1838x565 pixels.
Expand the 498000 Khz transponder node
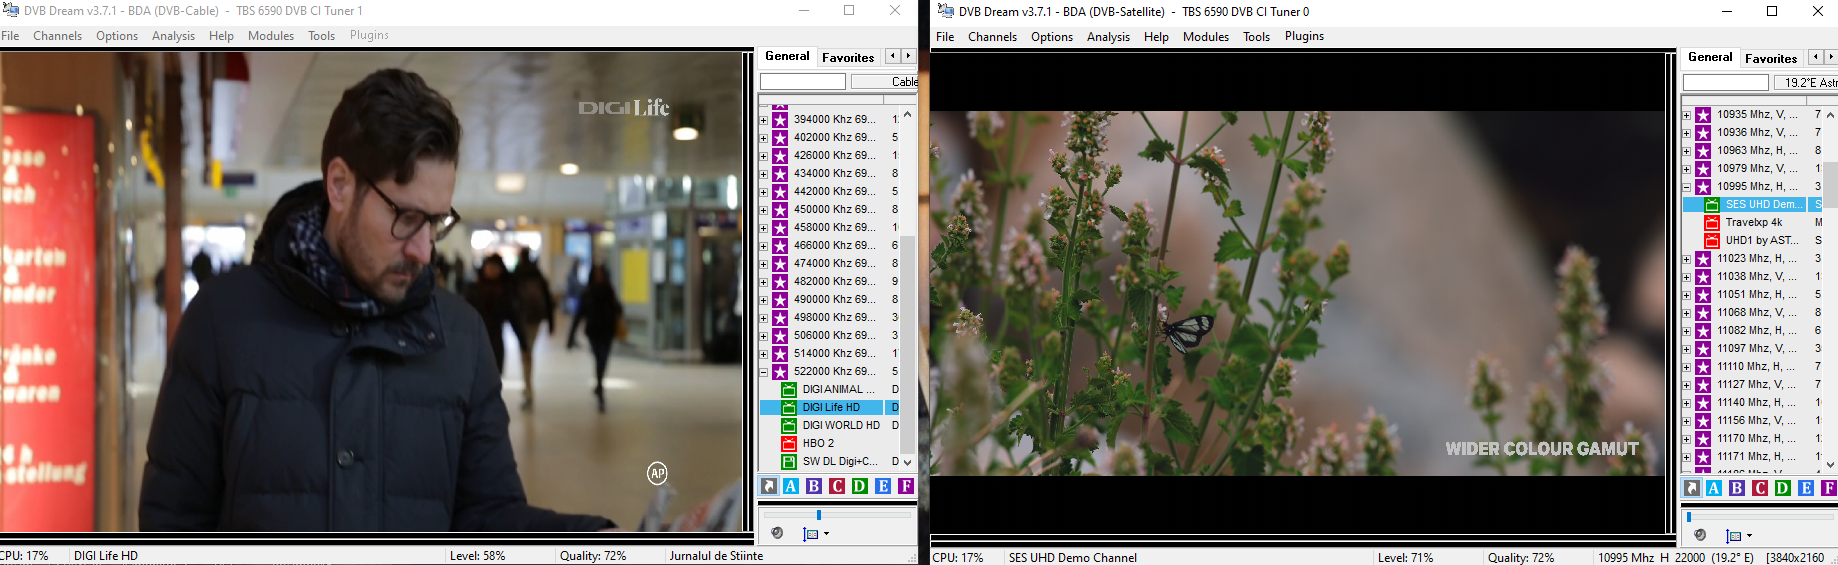764,318
